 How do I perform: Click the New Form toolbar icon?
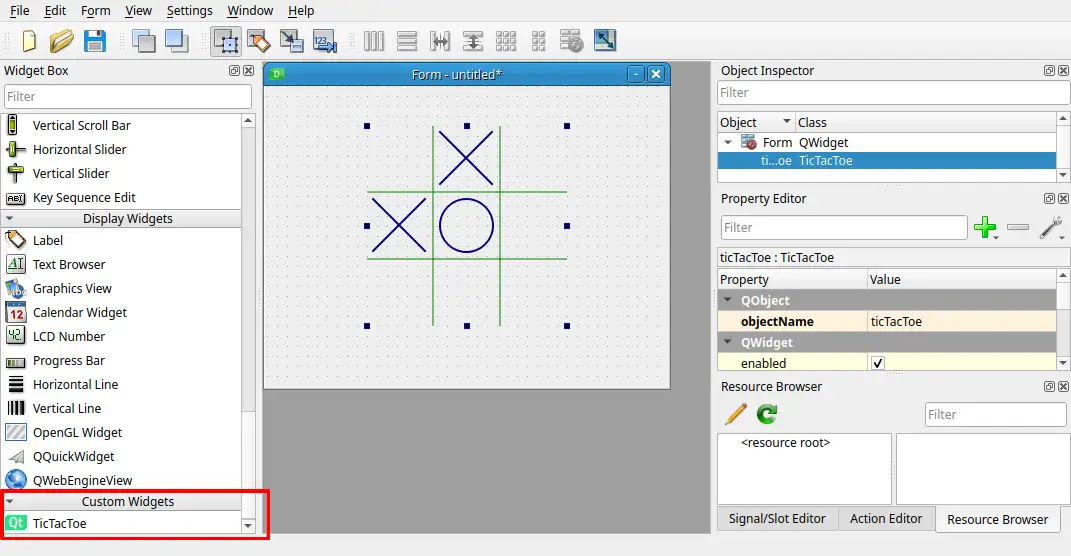coord(28,41)
